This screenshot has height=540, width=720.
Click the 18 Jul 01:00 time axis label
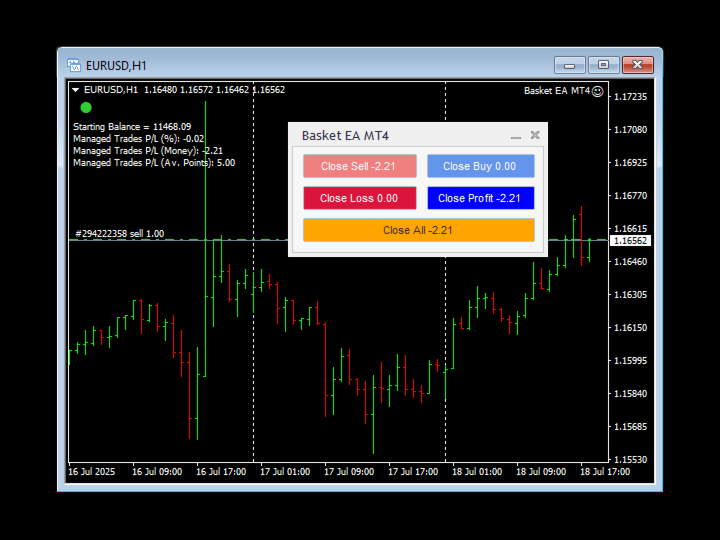pyautogui.click(x=477, y=472)
